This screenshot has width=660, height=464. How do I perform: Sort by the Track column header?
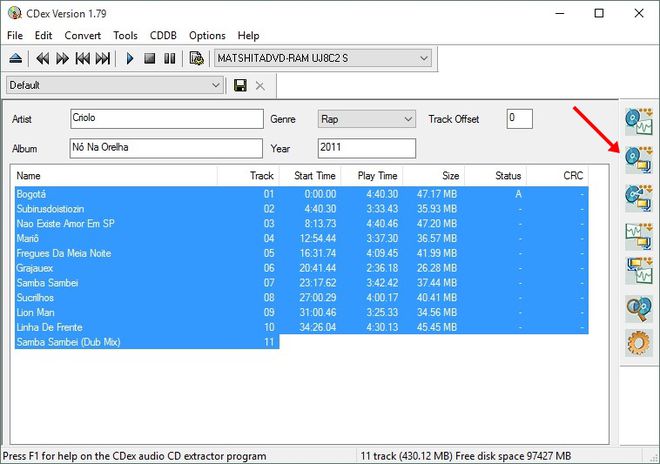tap(248, 176)
